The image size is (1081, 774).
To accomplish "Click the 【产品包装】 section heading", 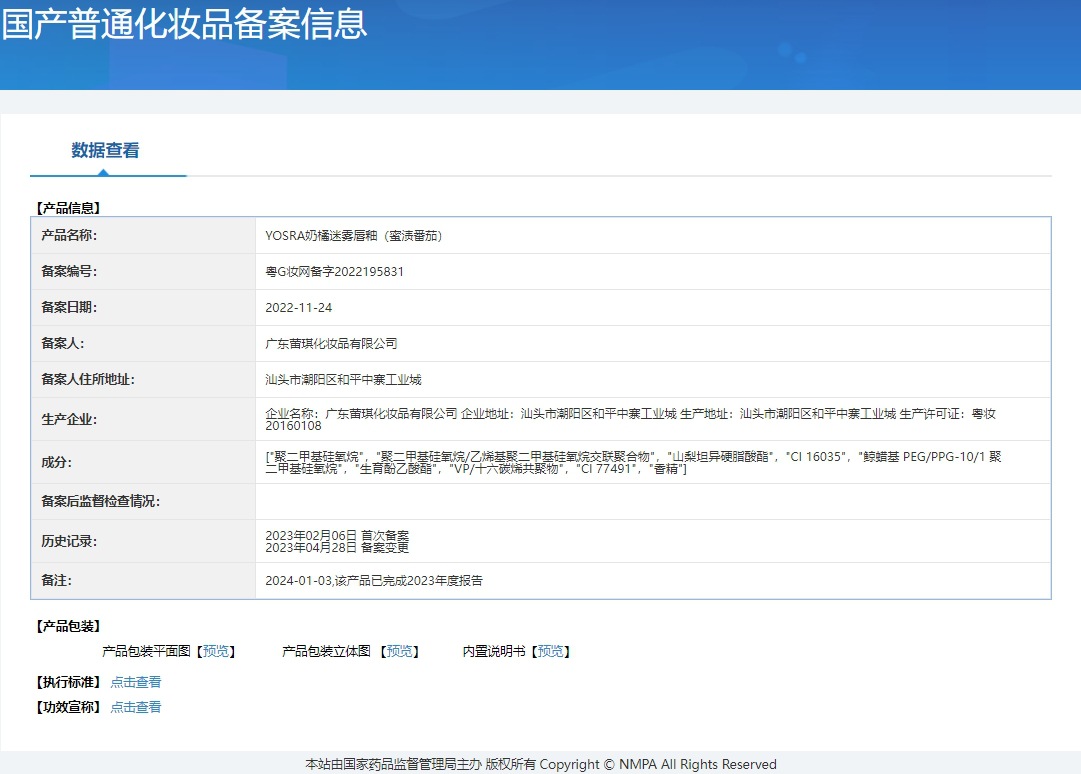I will tap(69, 626).
